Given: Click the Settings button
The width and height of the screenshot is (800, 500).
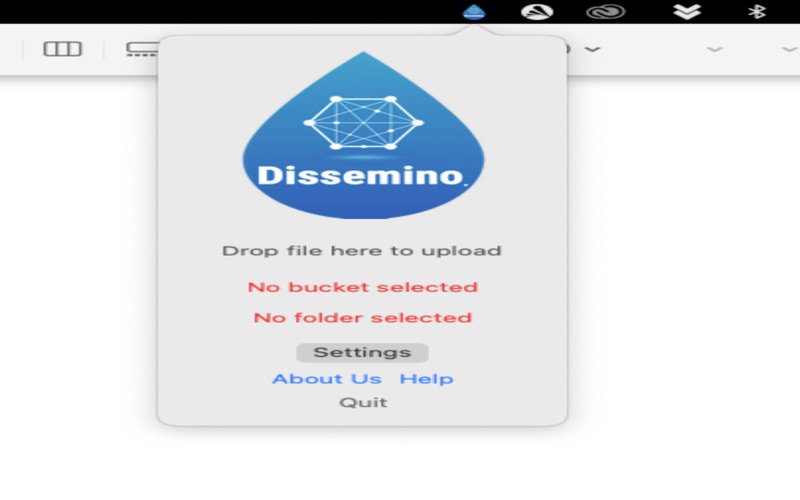Looking at the screenshot, I should (x=362, y=353).
